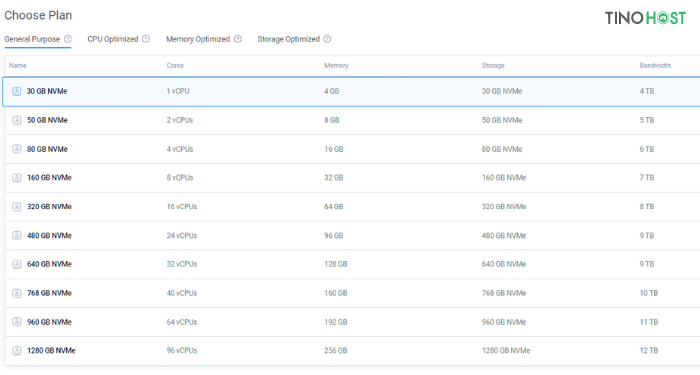Click the 12 TB bandwidth cell
Viewport: 700px width, 375px height.
click(x=649, y=351)
